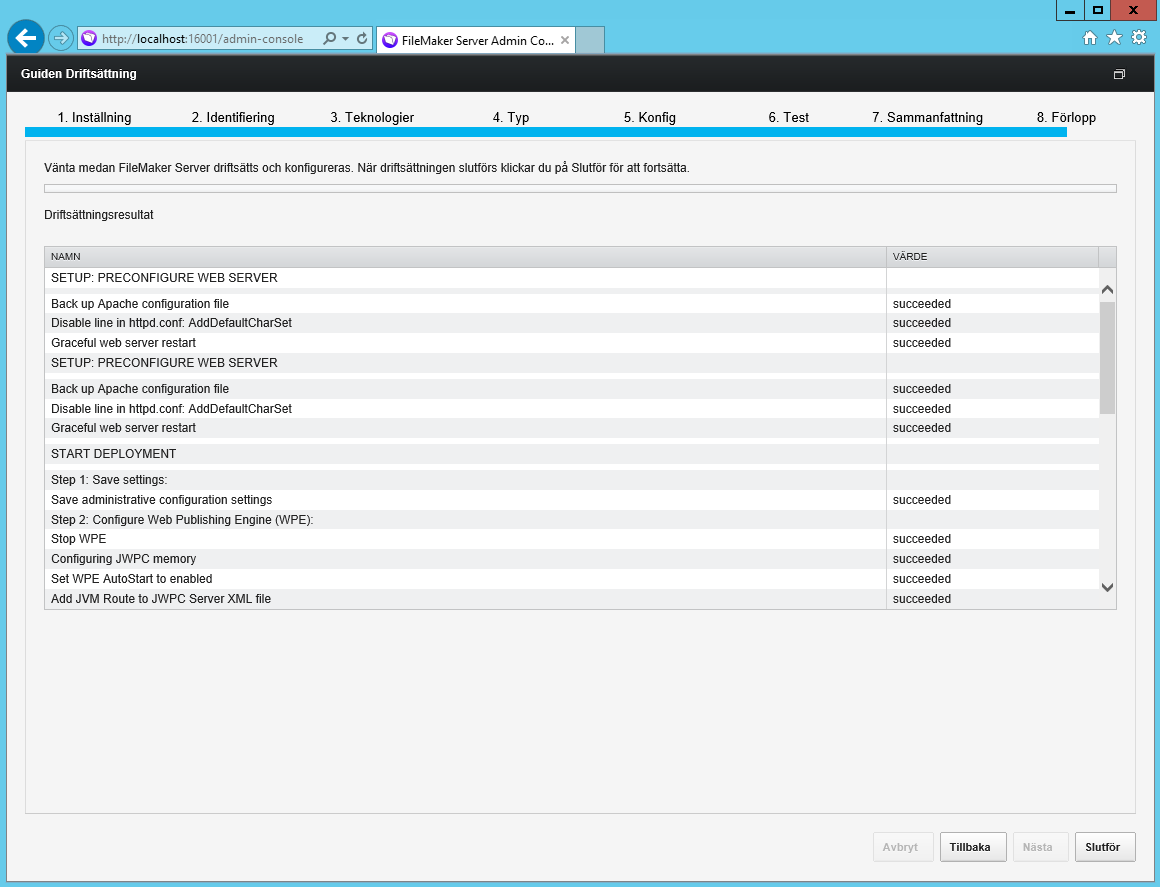Open favorites with the star icon
This screenshot has width=1160, height=887.
click(1114, 38)
